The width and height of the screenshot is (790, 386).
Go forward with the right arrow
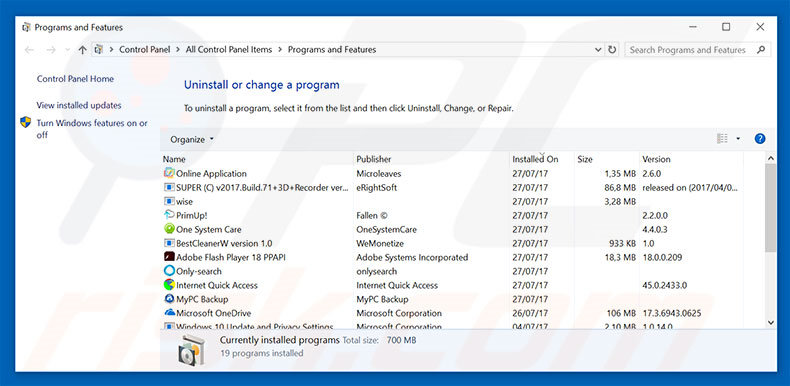click(x=50, y=49)
